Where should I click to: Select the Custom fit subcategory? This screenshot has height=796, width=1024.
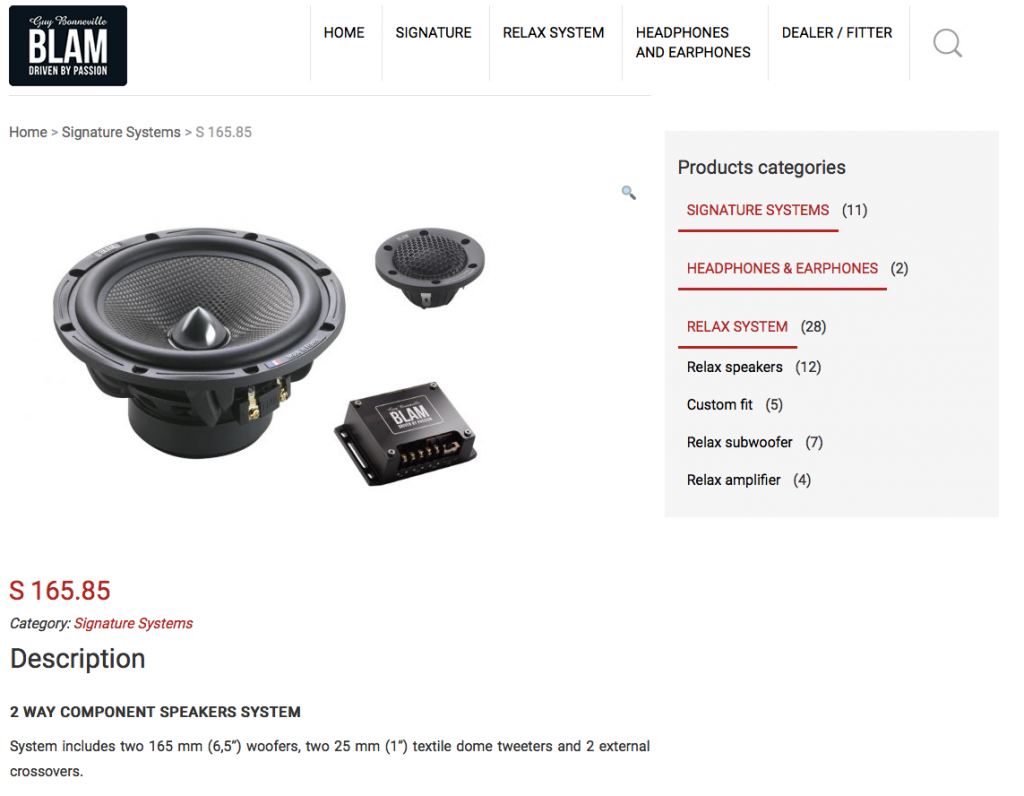[x=719, y=405]
